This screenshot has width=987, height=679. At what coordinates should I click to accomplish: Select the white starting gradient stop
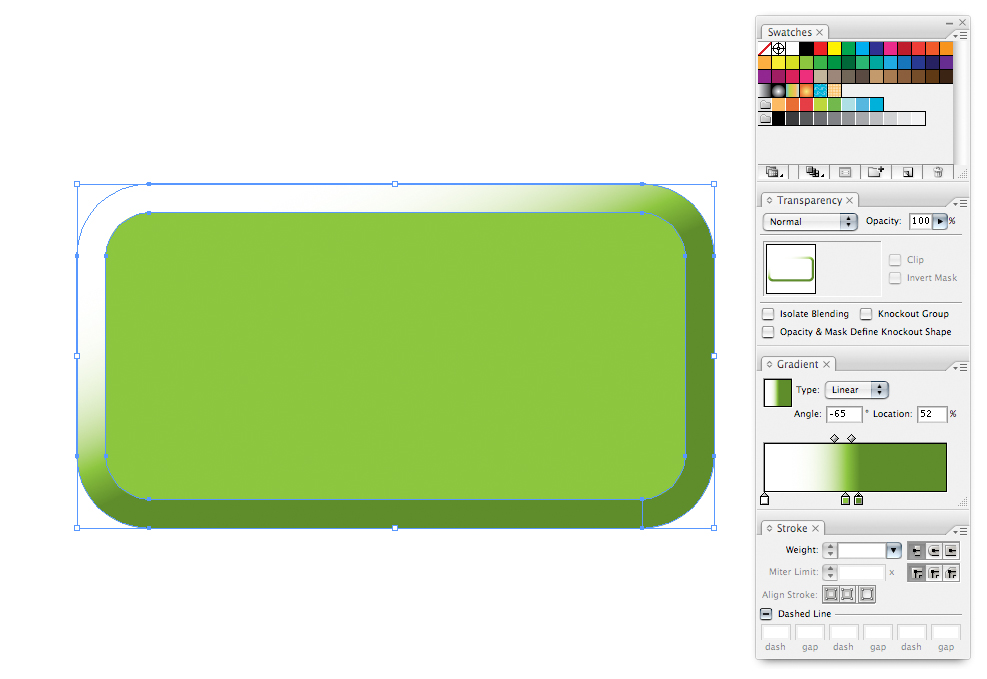765,500
